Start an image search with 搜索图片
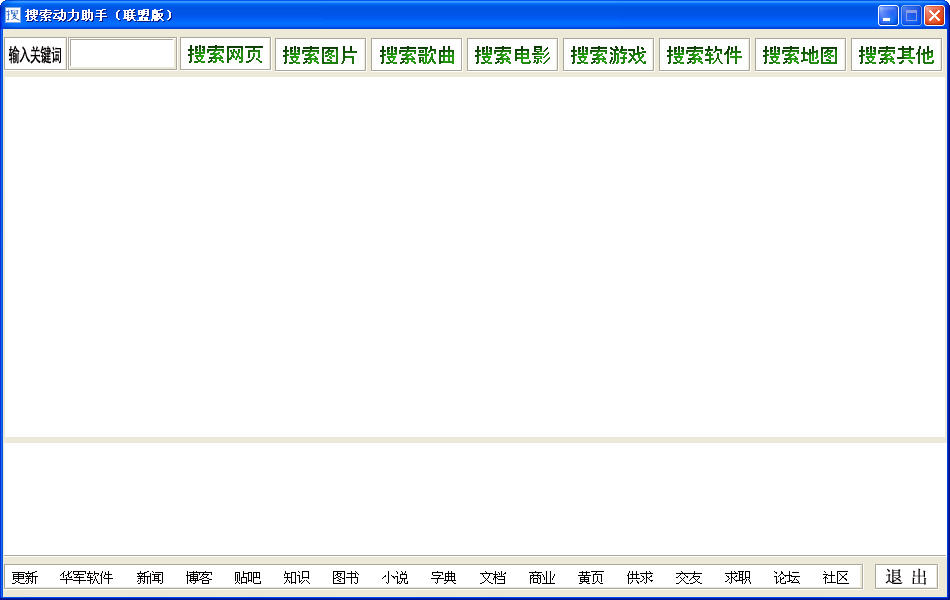This screenshot has height=600, width=950. (x=321, y=55)
